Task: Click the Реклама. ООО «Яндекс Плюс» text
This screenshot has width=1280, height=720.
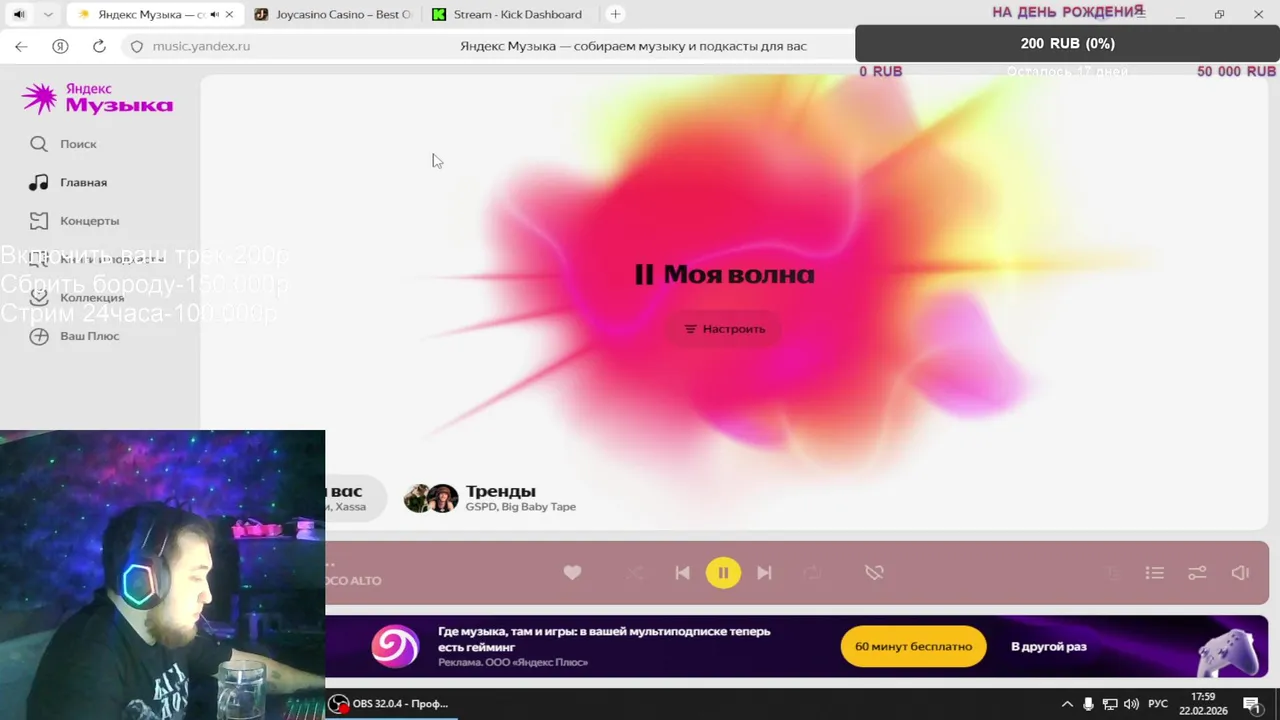Action: (513, 662)
